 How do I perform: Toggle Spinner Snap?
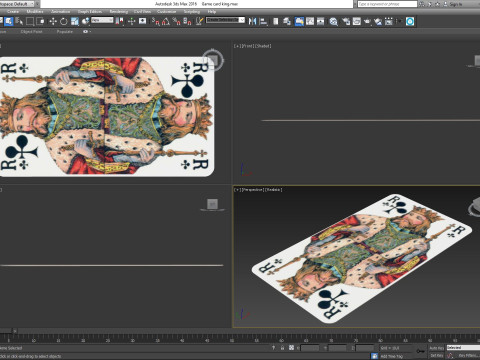(187, 21)
